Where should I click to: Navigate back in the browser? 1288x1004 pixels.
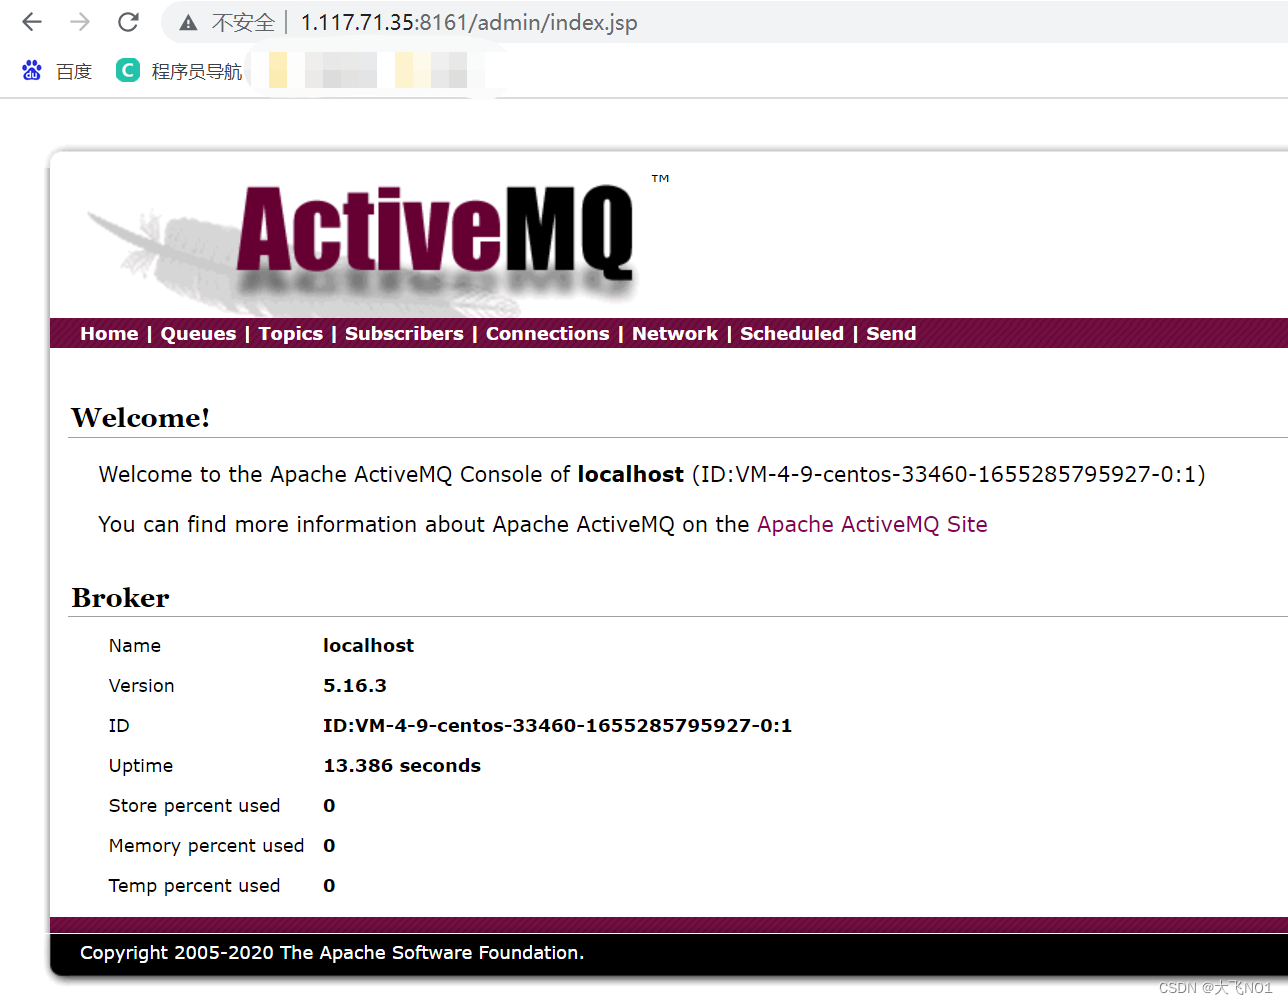31,22
